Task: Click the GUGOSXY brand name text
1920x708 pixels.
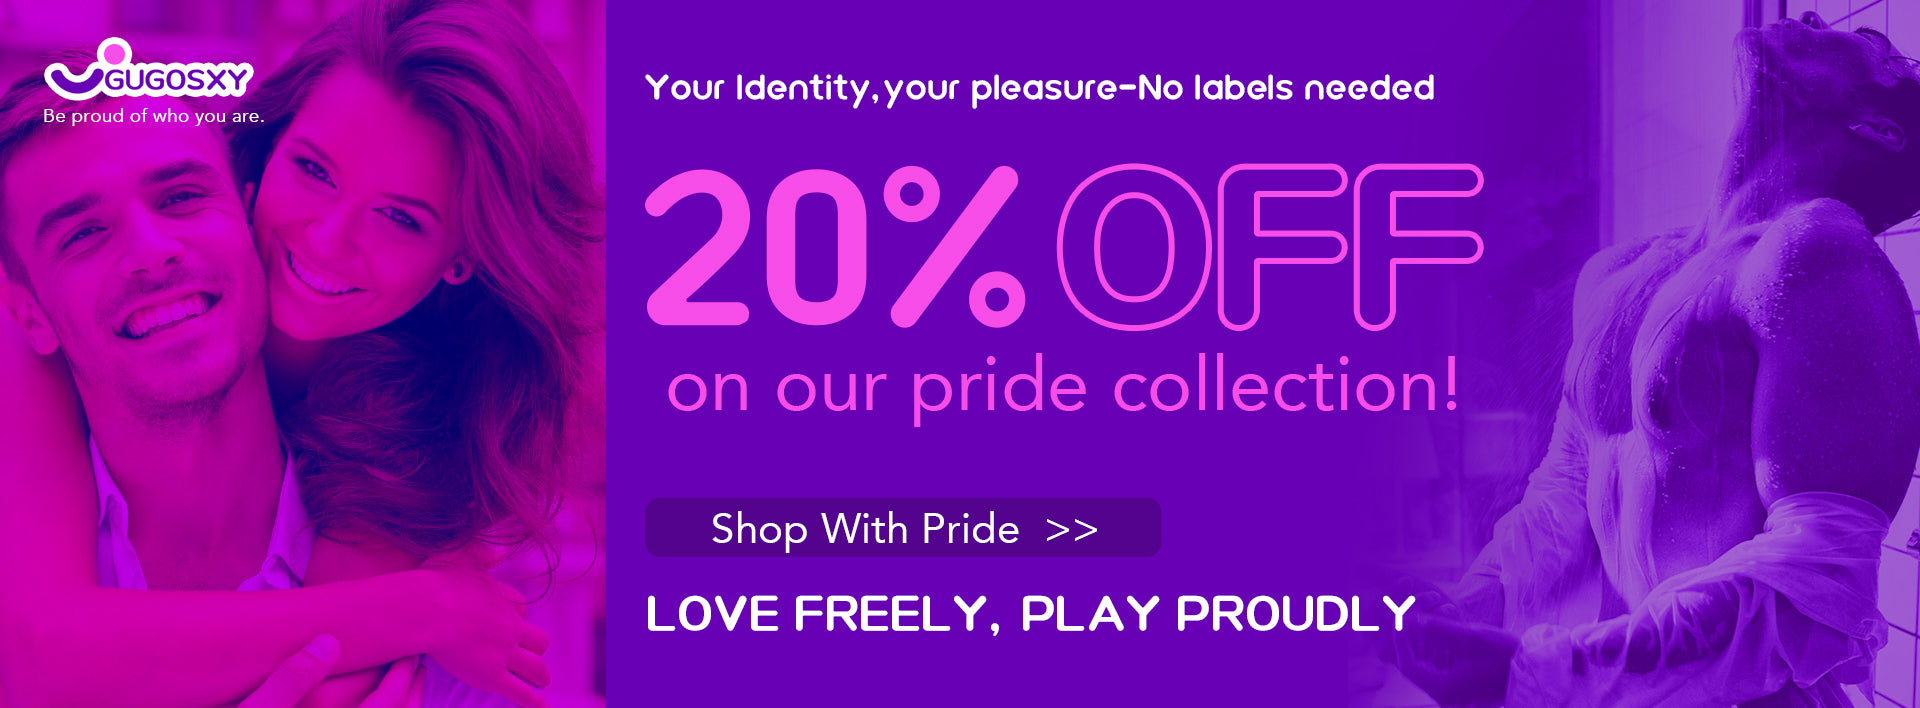Action: tap(178, 79)
